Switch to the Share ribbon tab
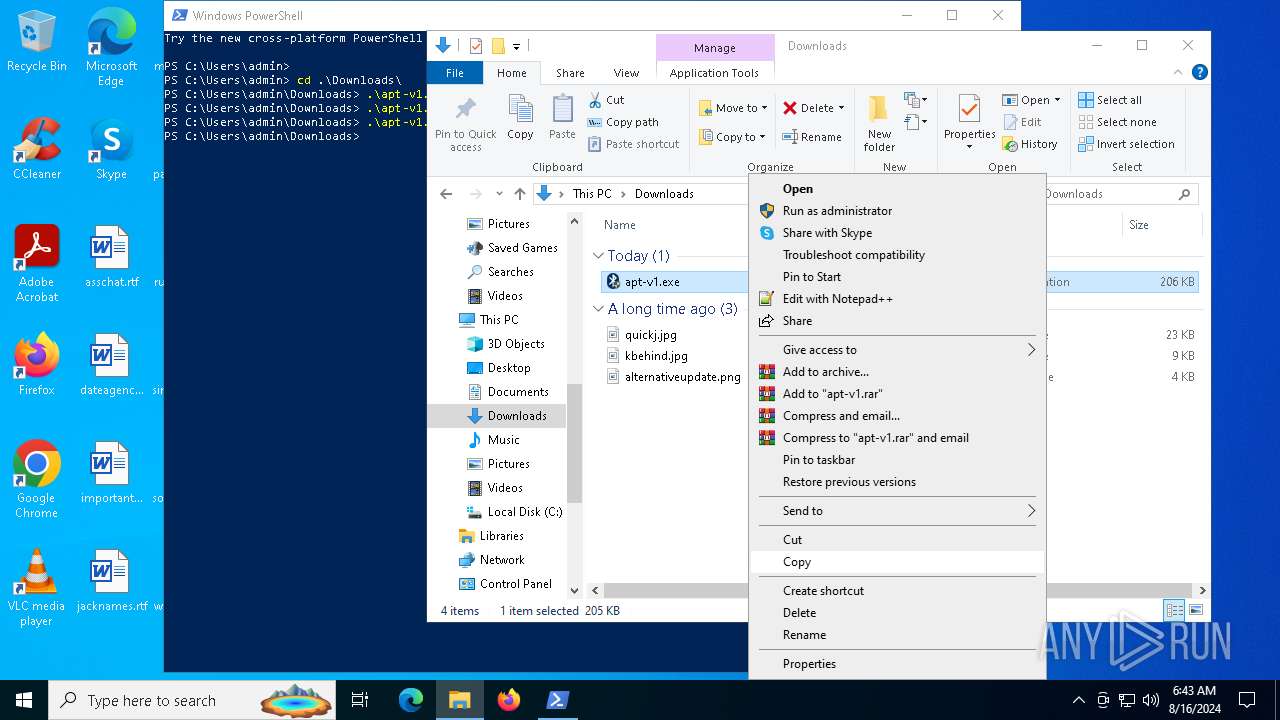Image resolution: width=1280 pixels, height=720 pixels. click(570, 73)
